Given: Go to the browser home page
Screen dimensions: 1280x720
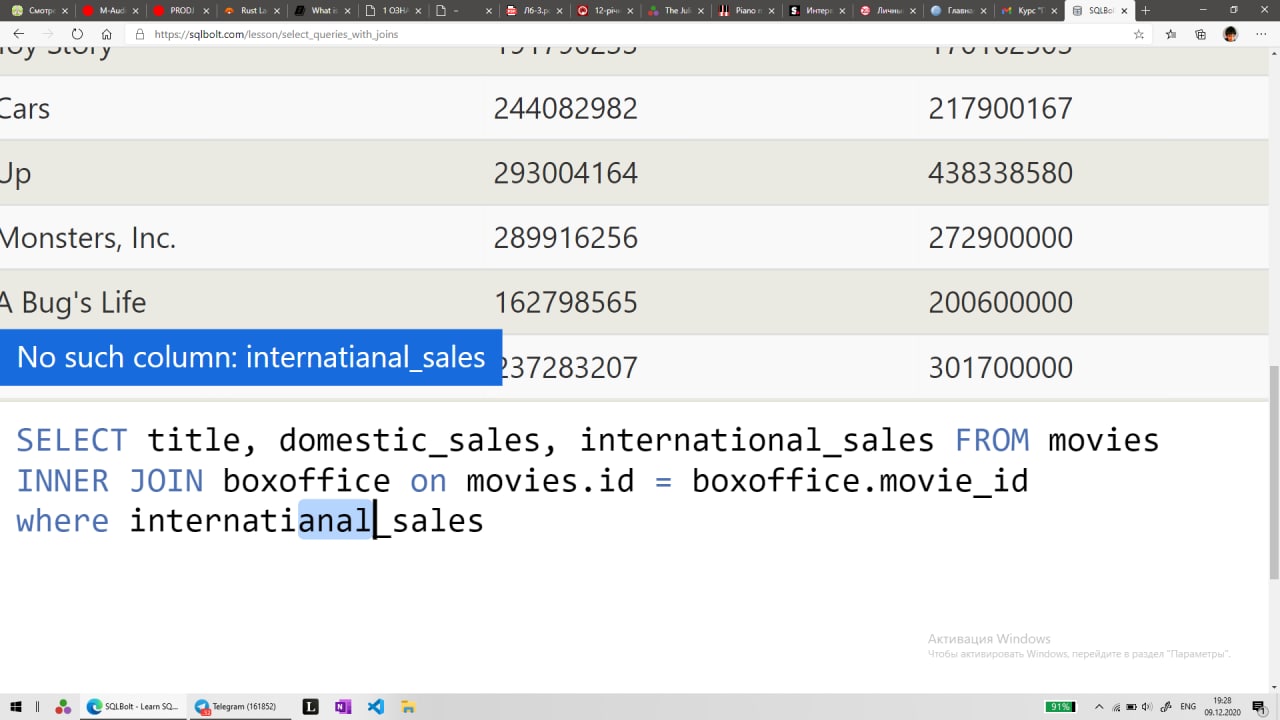Looking at the screenshot, I should [x=107, y=34].
